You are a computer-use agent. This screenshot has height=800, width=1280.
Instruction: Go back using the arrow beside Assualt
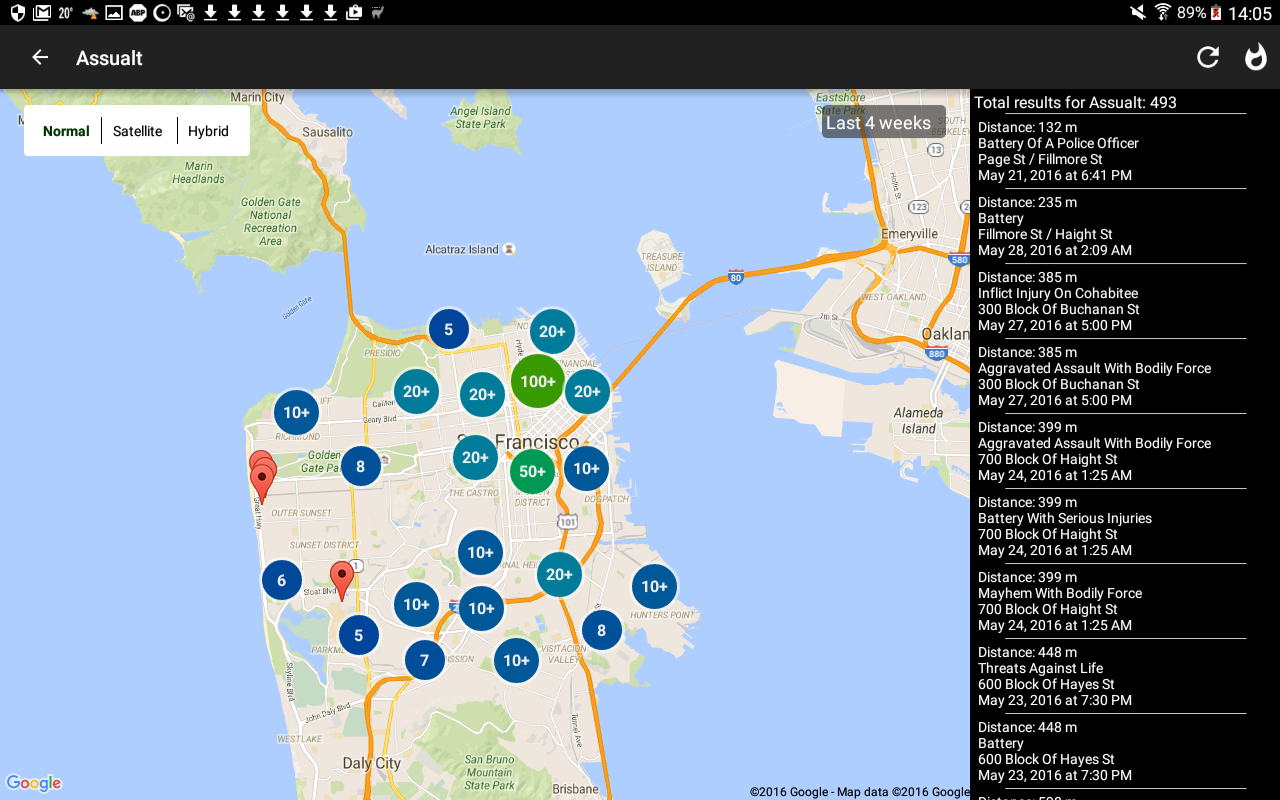(40, 57)
